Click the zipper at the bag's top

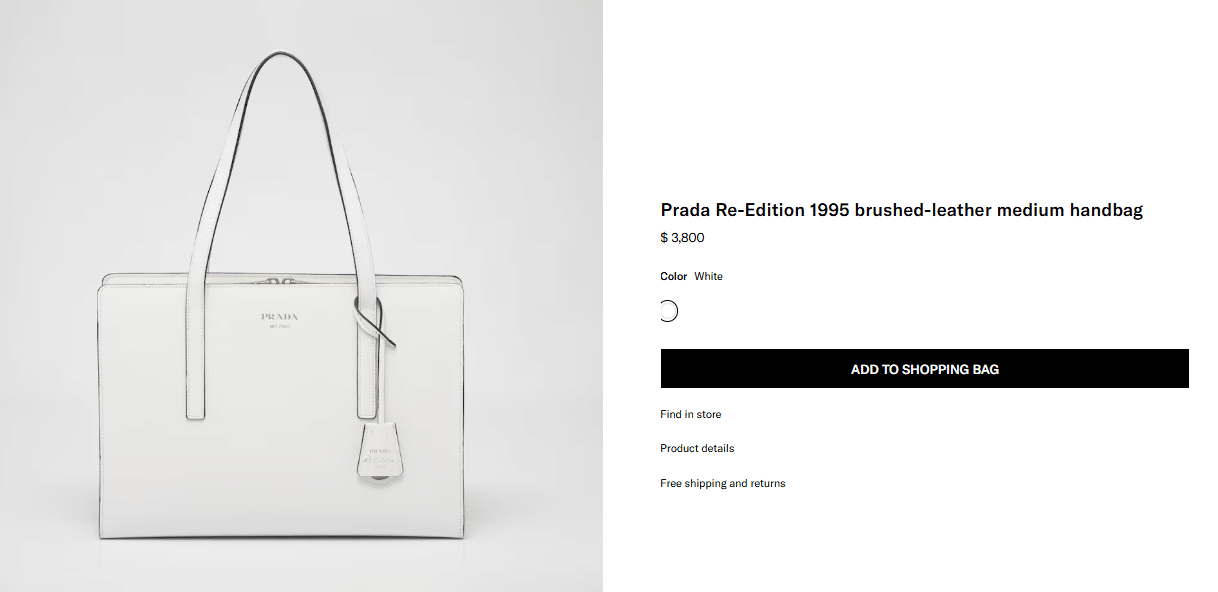(x=282, y=278)
